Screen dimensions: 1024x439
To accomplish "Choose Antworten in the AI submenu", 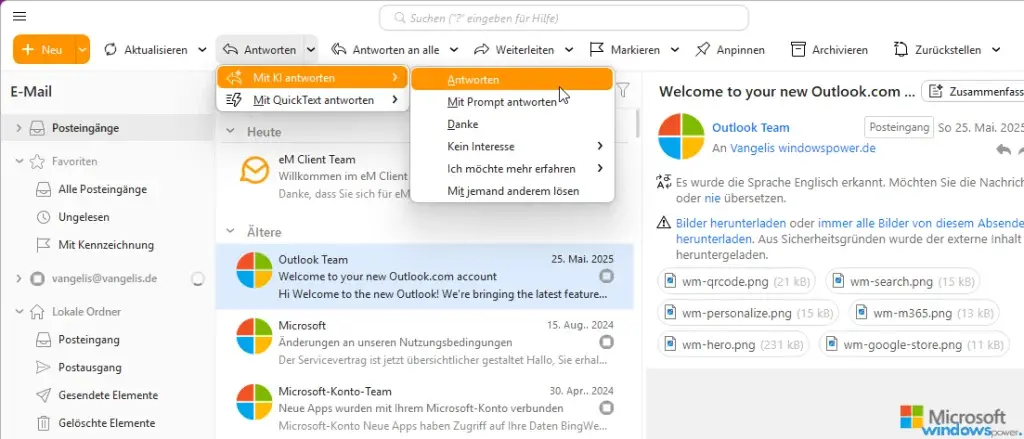I will click(512, 80).
